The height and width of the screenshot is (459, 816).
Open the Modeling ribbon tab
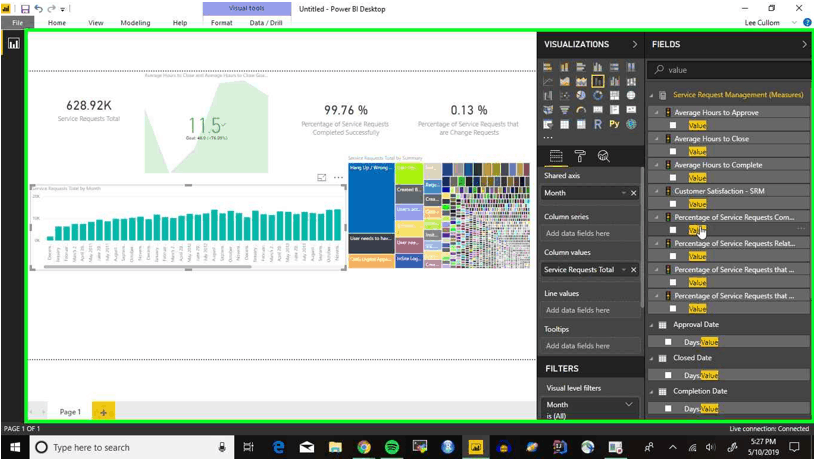tap(135, 23)
